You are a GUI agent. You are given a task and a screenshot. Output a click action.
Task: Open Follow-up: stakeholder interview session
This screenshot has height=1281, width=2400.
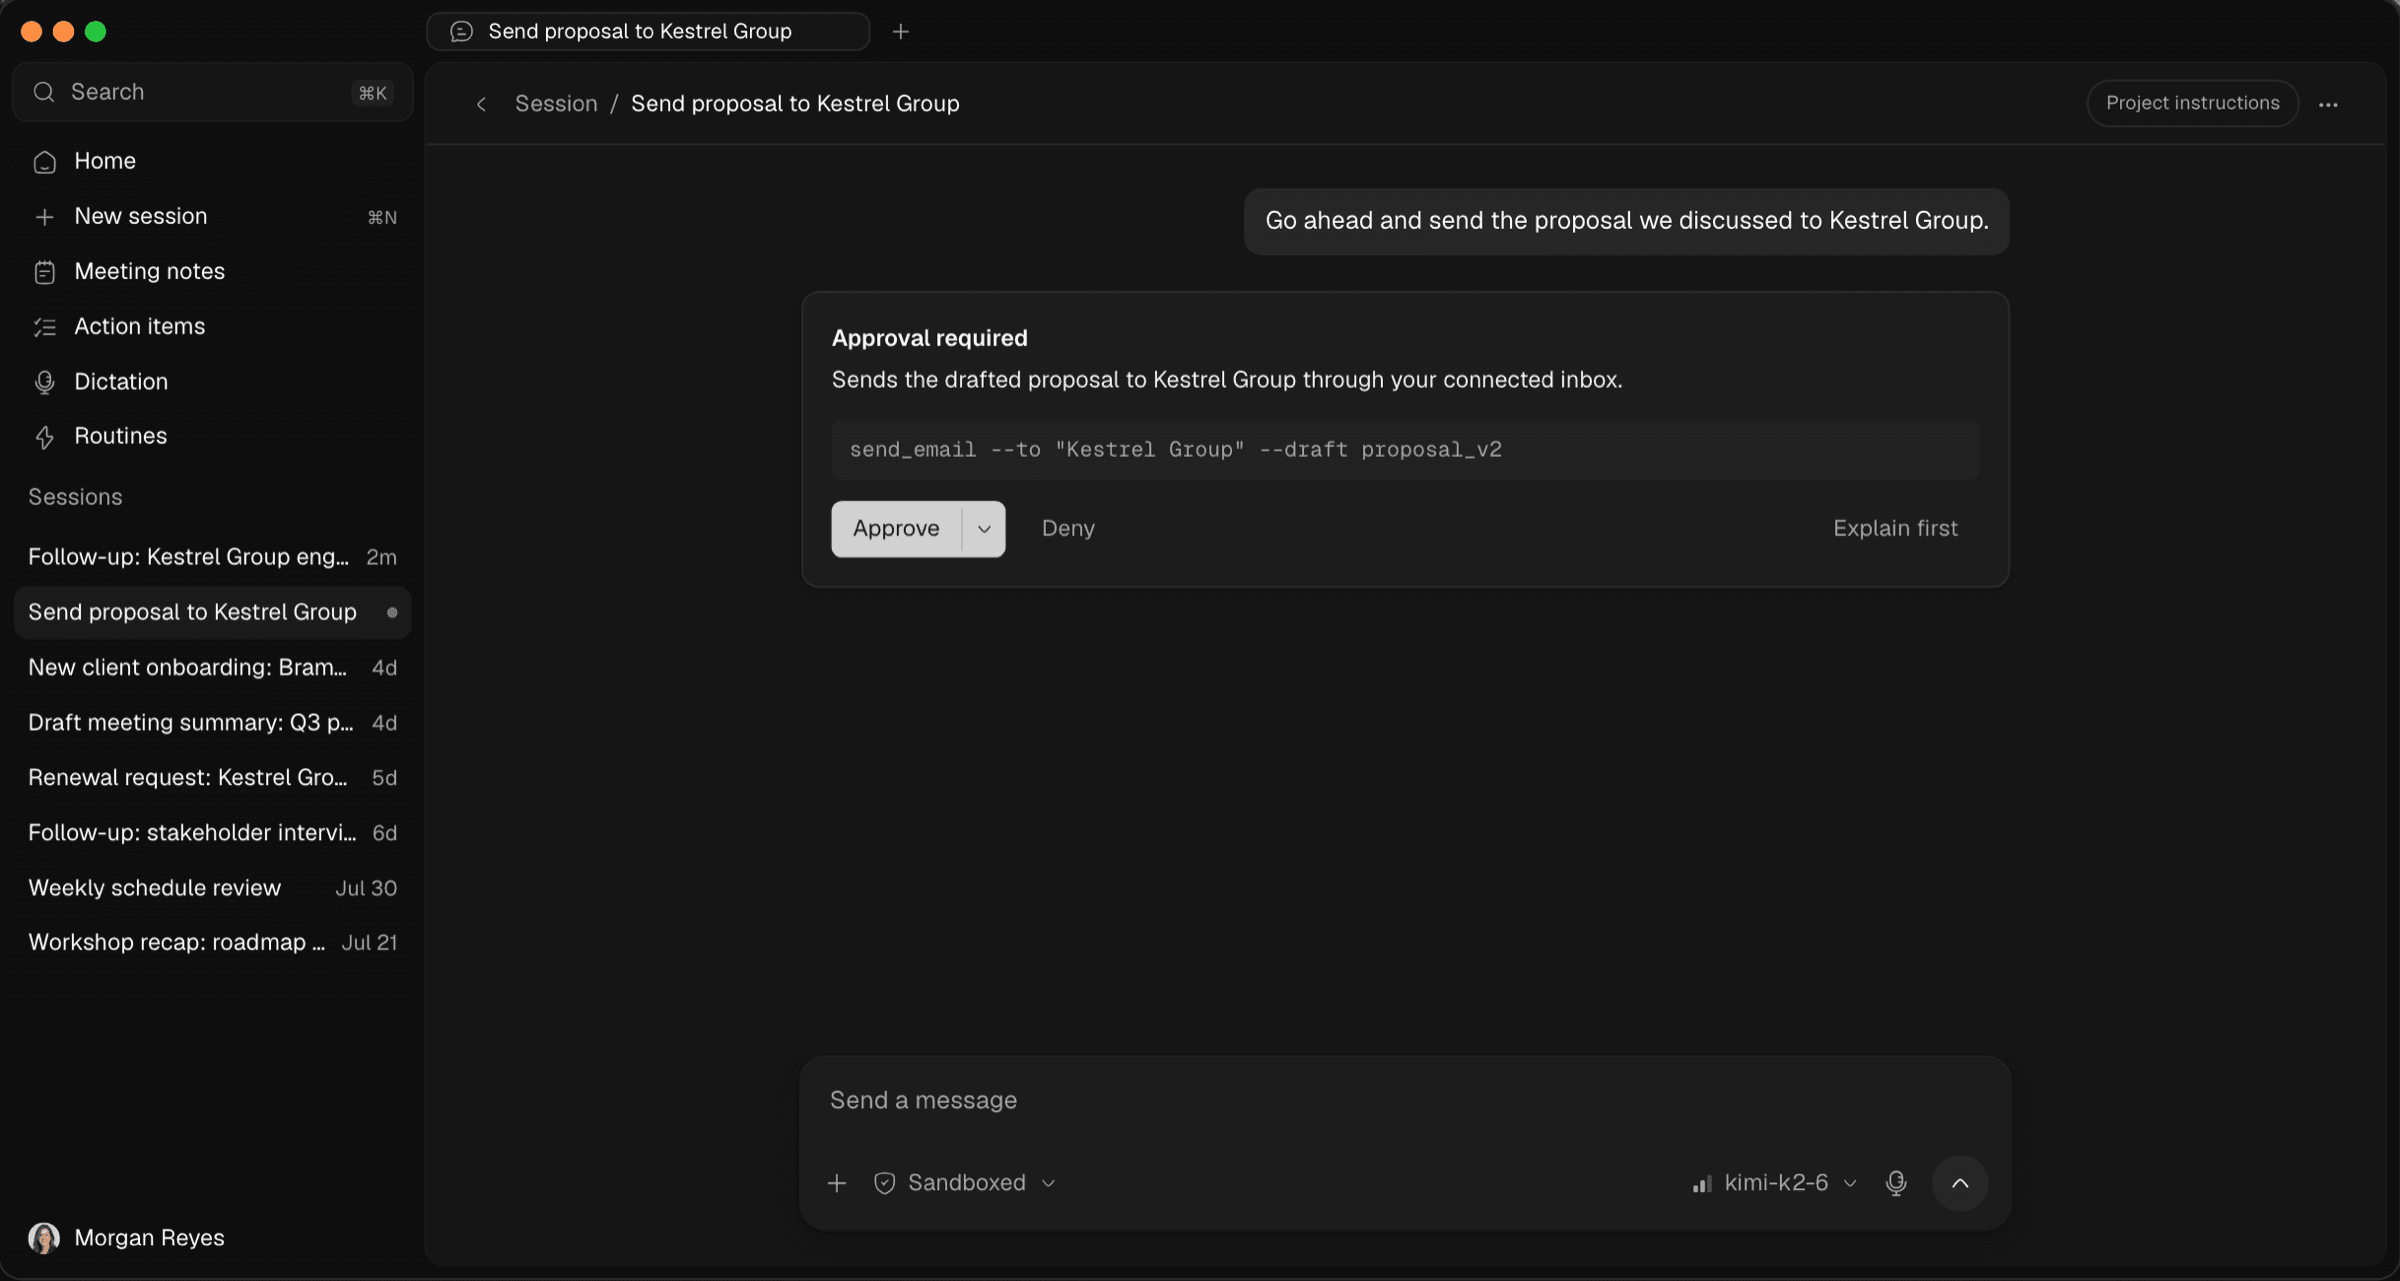coord(212,832)
